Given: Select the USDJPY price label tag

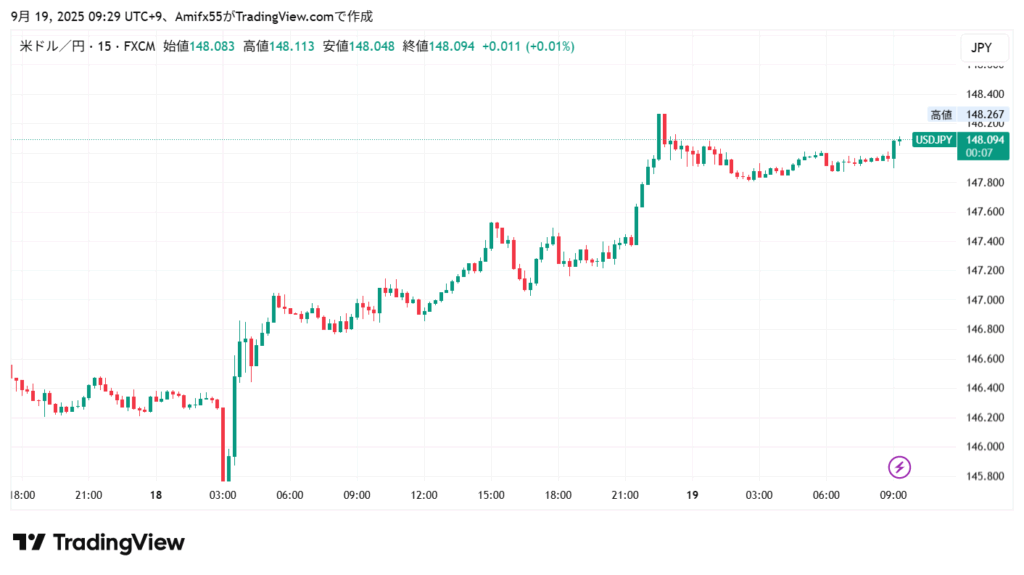Looking at the screenshot, I should (934, 140).
